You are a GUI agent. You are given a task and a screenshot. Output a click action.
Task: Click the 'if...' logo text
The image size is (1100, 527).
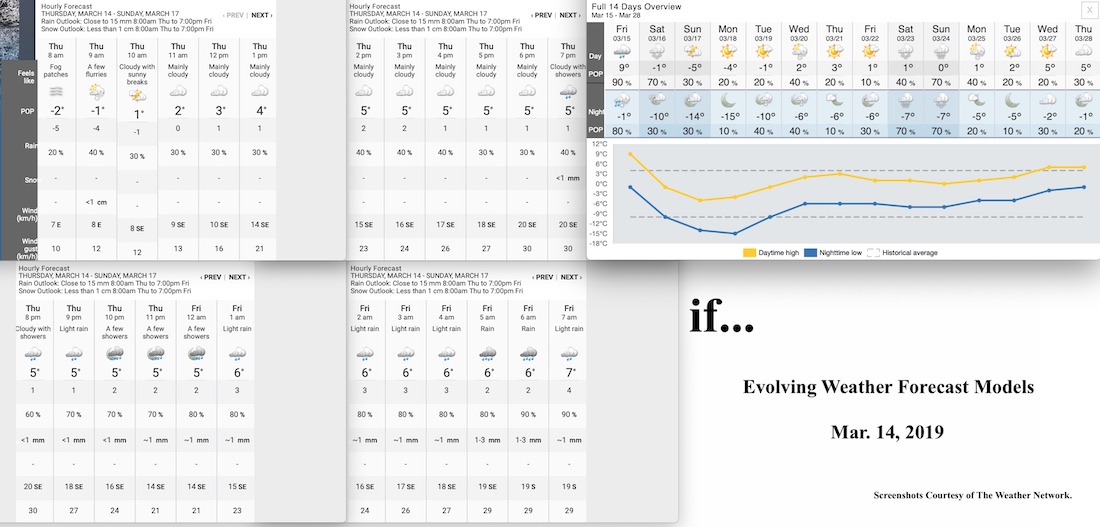722,316
